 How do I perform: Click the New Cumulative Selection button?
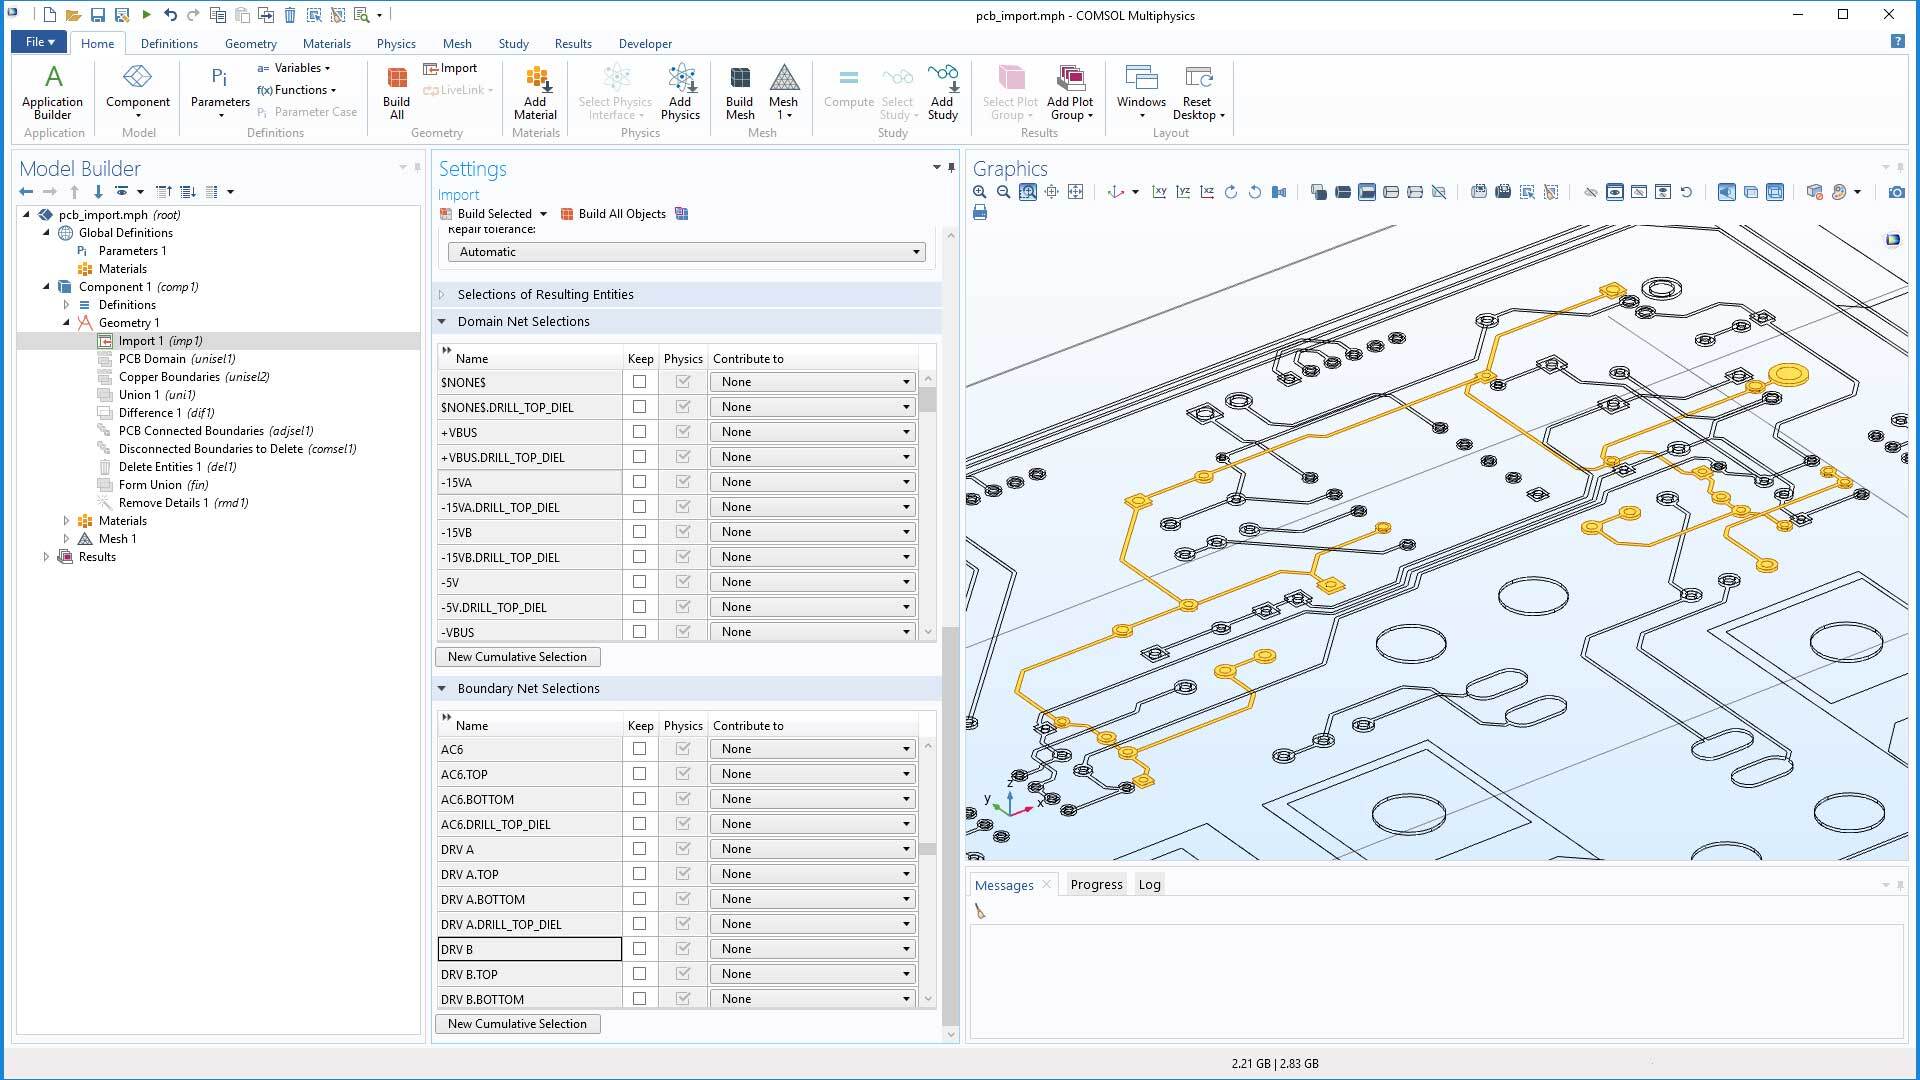click(517, 657)
